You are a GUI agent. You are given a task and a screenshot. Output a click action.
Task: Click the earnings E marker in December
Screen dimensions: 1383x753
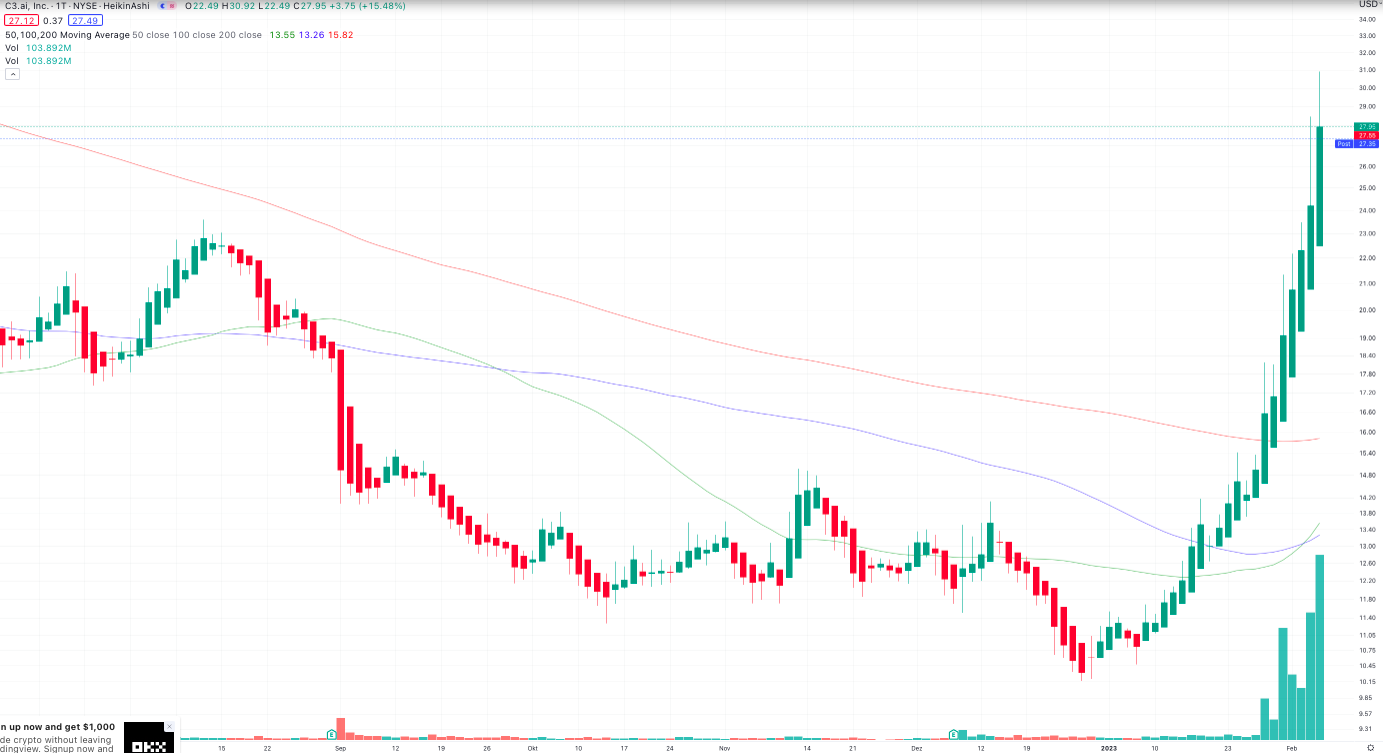(x=954, y=734)
